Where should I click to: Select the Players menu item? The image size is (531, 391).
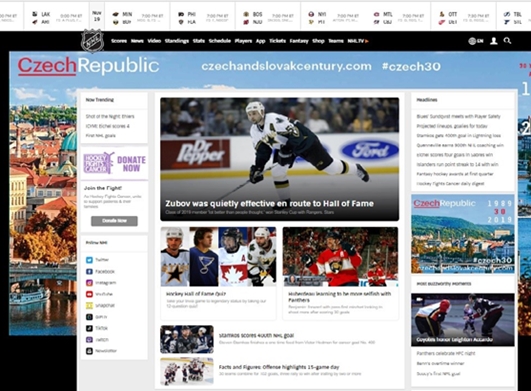pos(243,41)
